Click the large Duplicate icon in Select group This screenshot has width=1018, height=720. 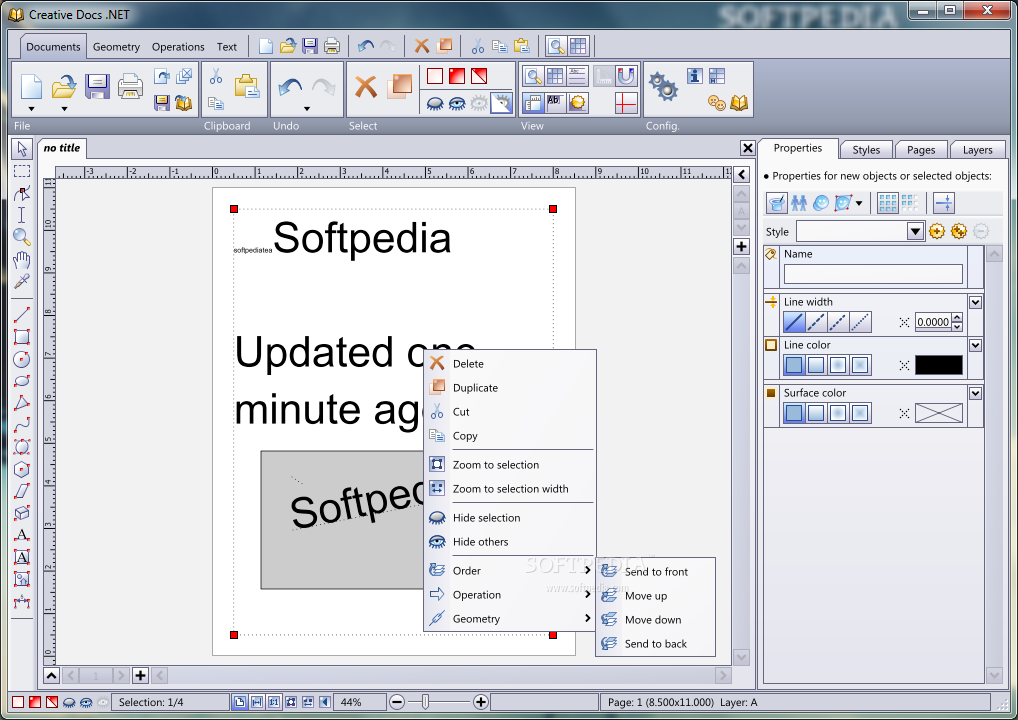point(400,86)
